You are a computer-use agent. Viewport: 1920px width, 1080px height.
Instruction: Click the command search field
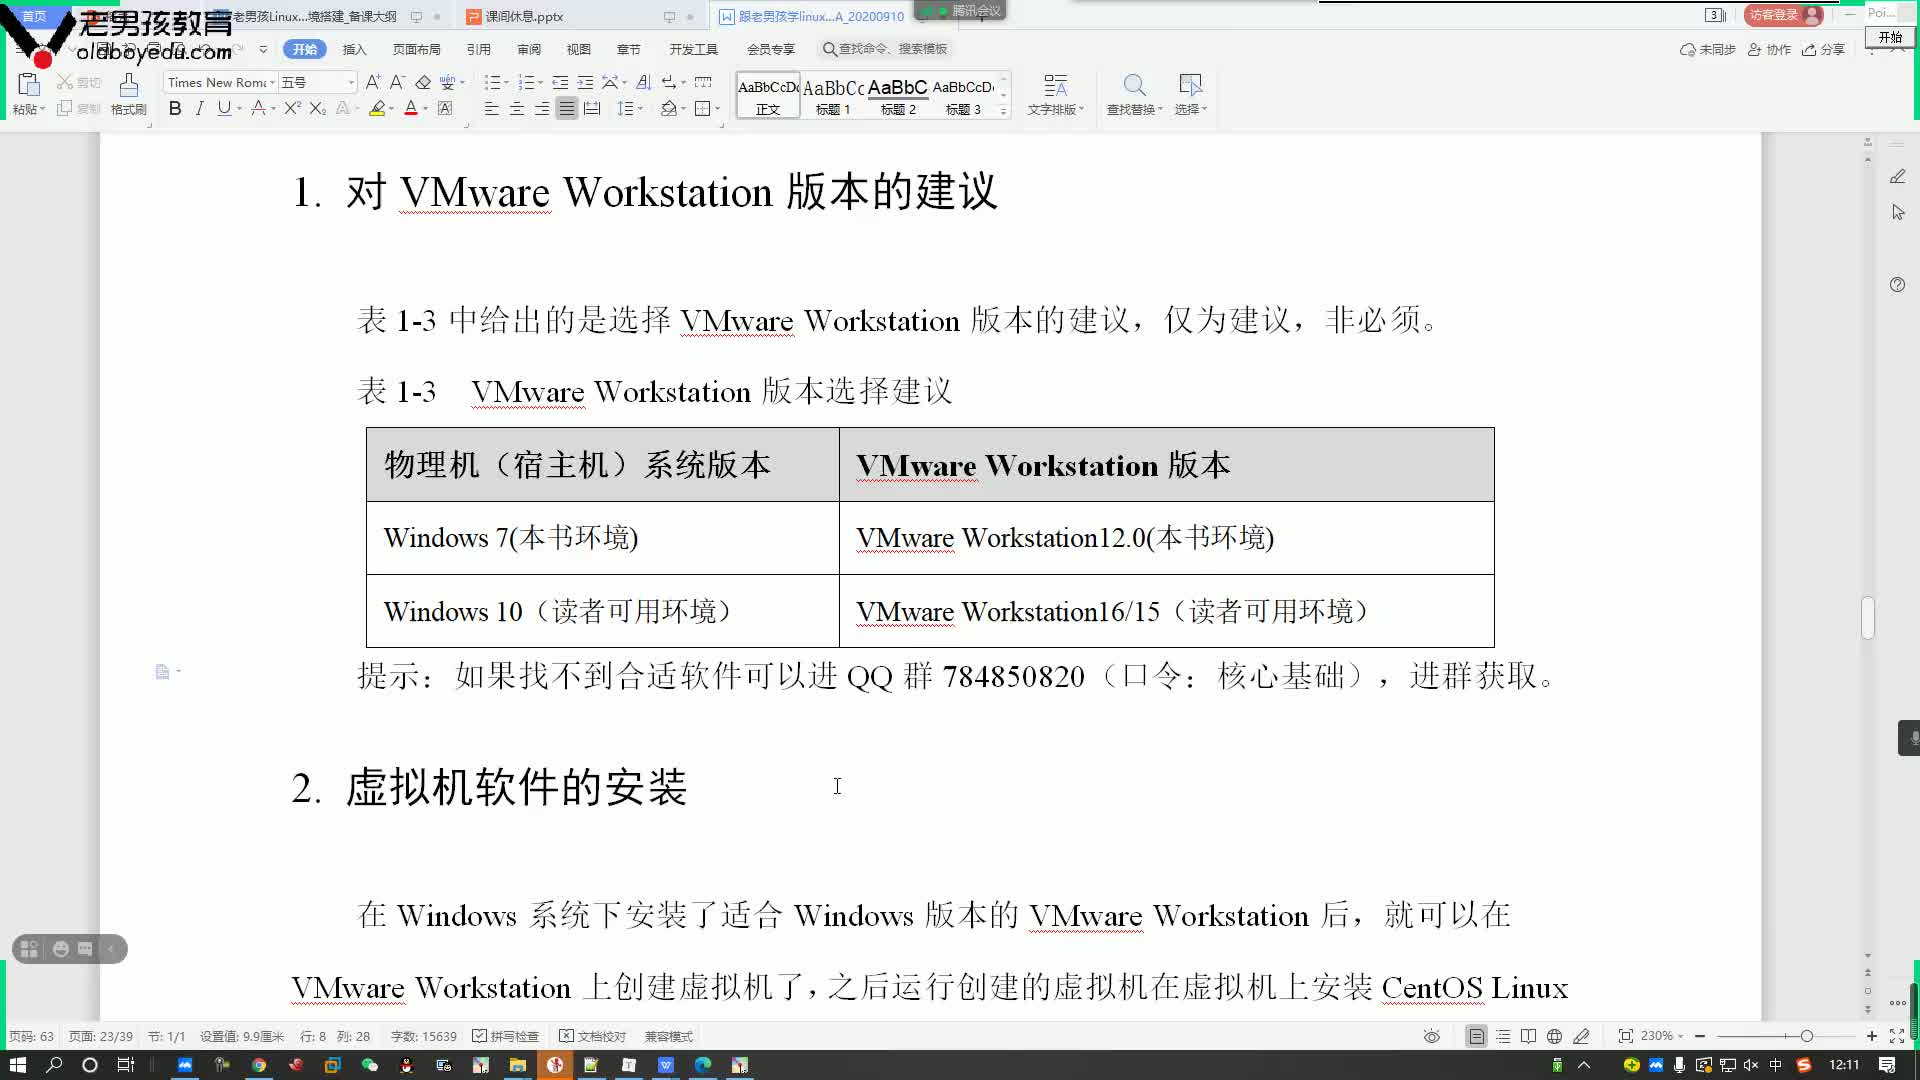coord(884,49)
